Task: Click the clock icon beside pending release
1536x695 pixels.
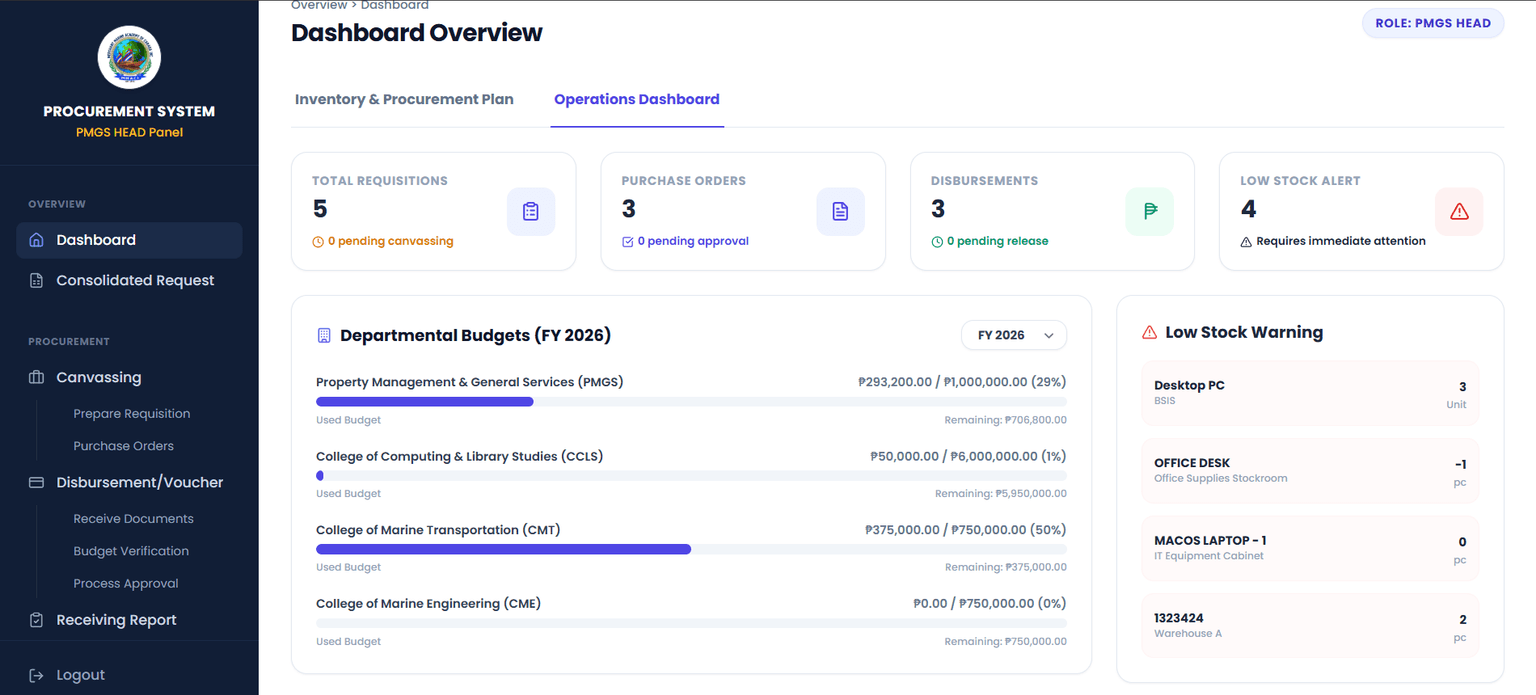Action: 937,242
